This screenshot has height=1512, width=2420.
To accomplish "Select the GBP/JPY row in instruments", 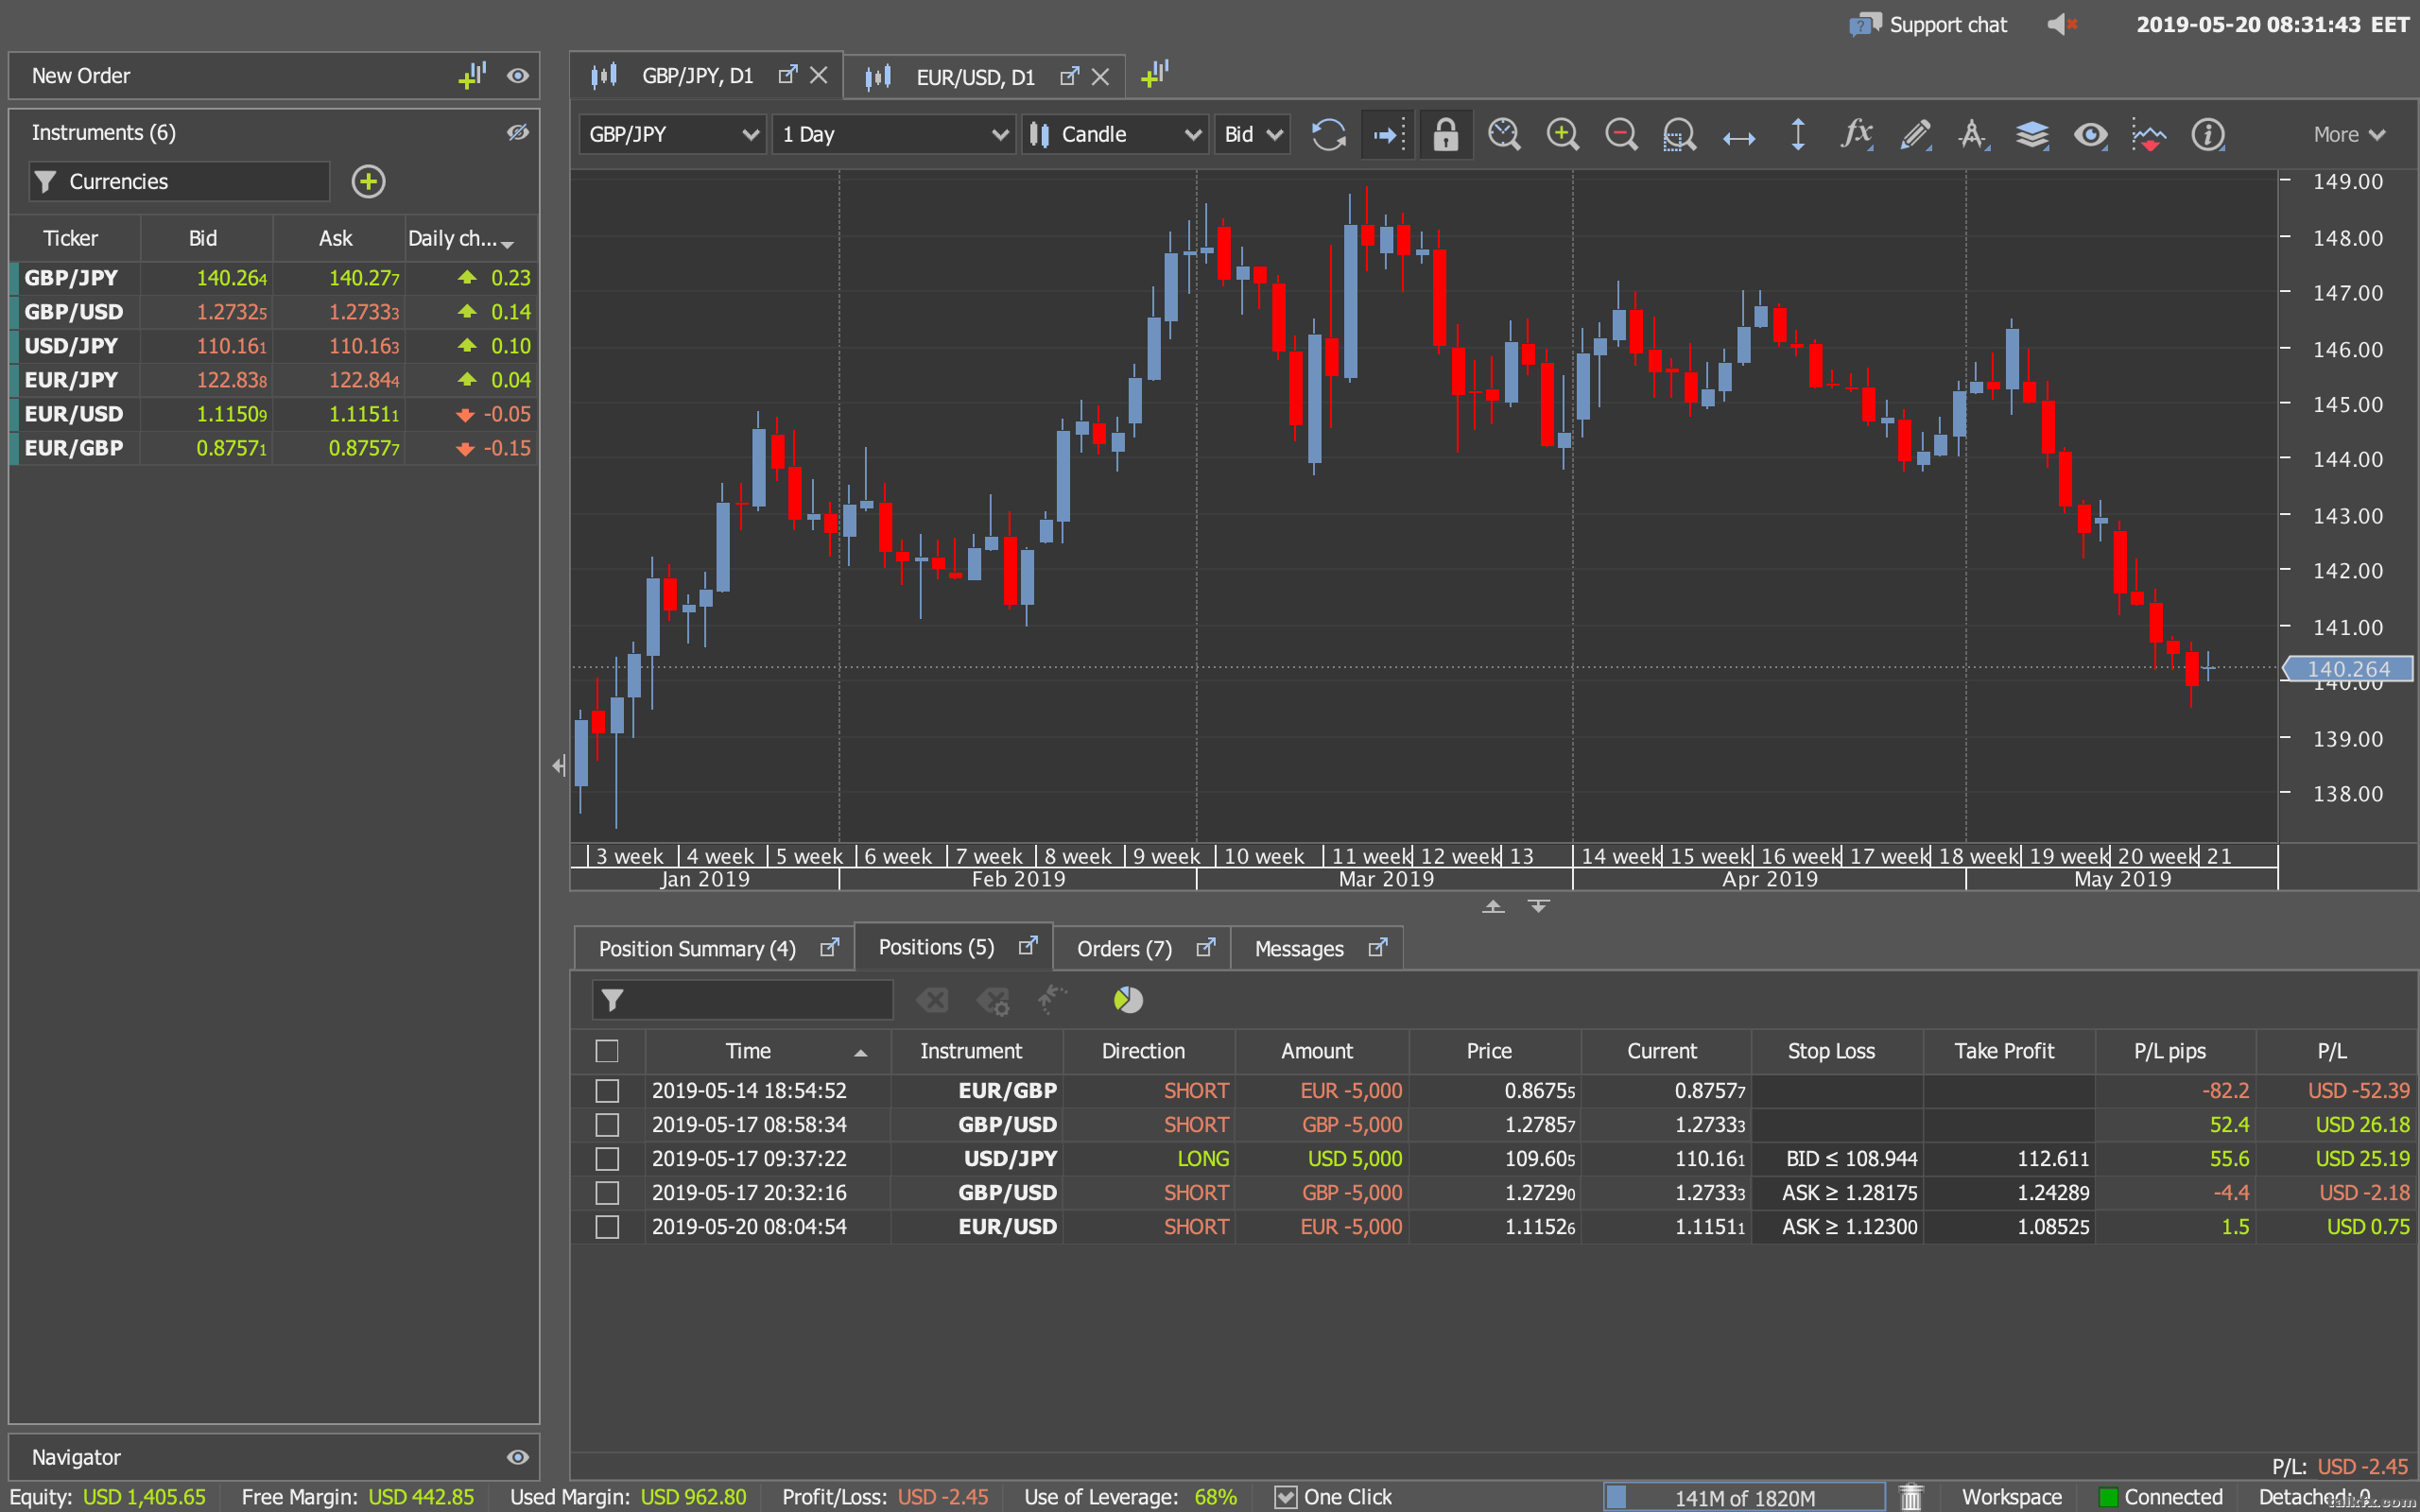I will click(x=274, y=278).
